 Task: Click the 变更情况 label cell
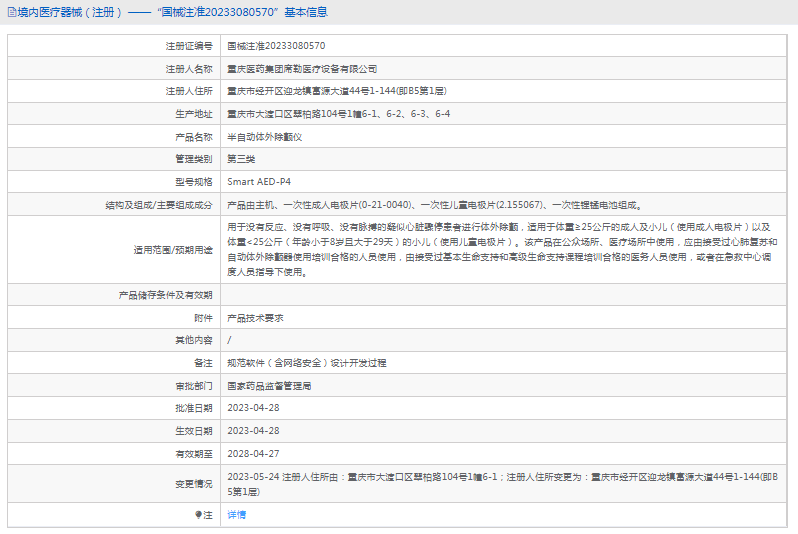[x=114, y=484]
